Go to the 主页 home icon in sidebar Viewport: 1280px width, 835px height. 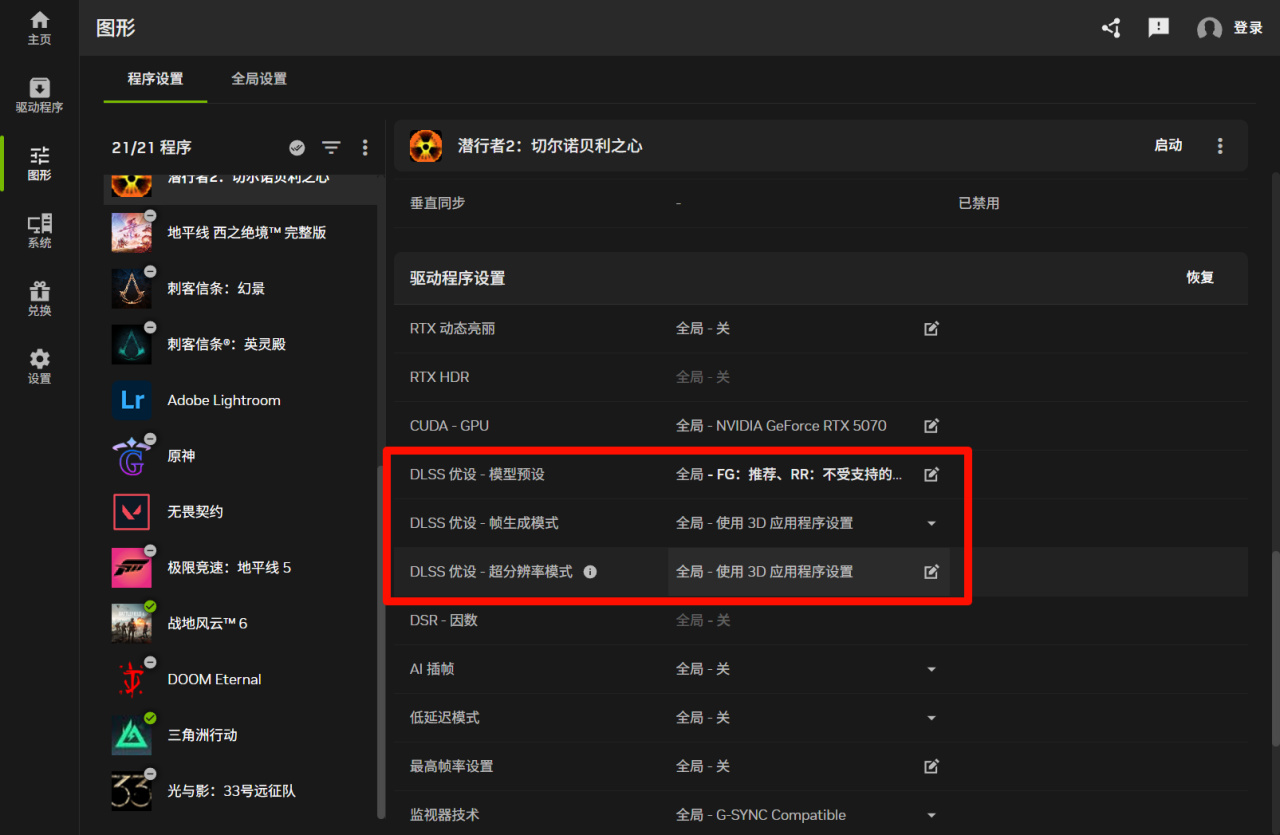coord(39,28)
